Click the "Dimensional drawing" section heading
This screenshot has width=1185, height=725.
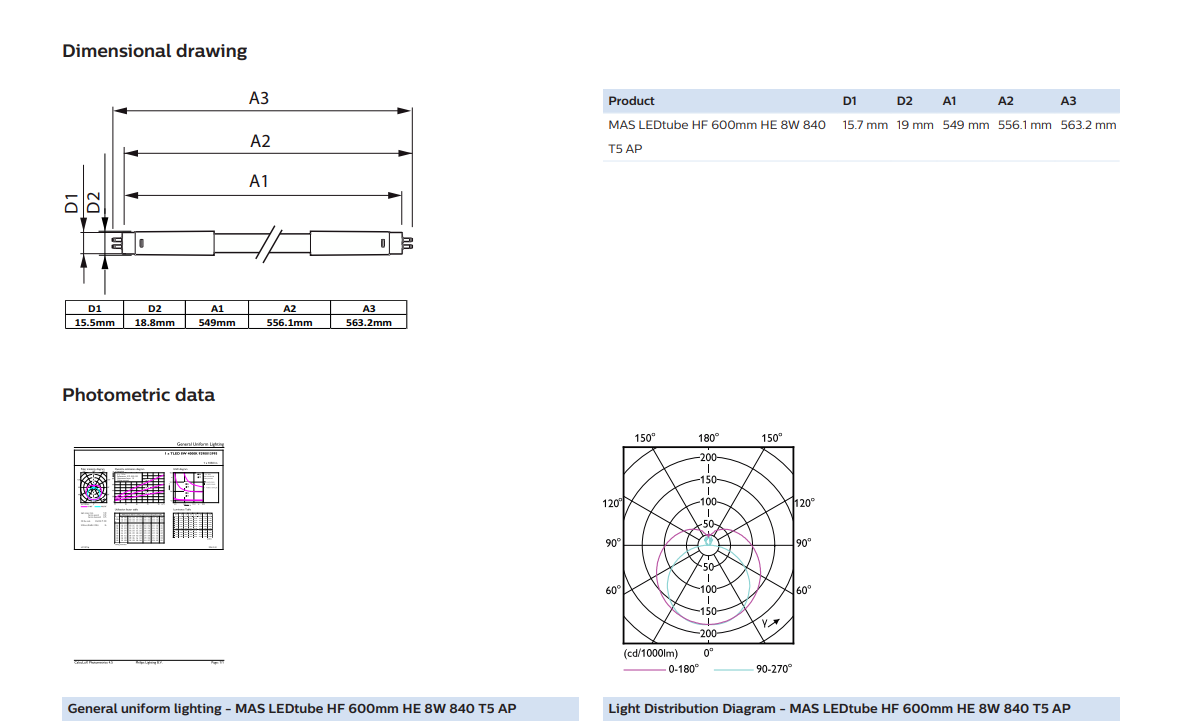154,51
